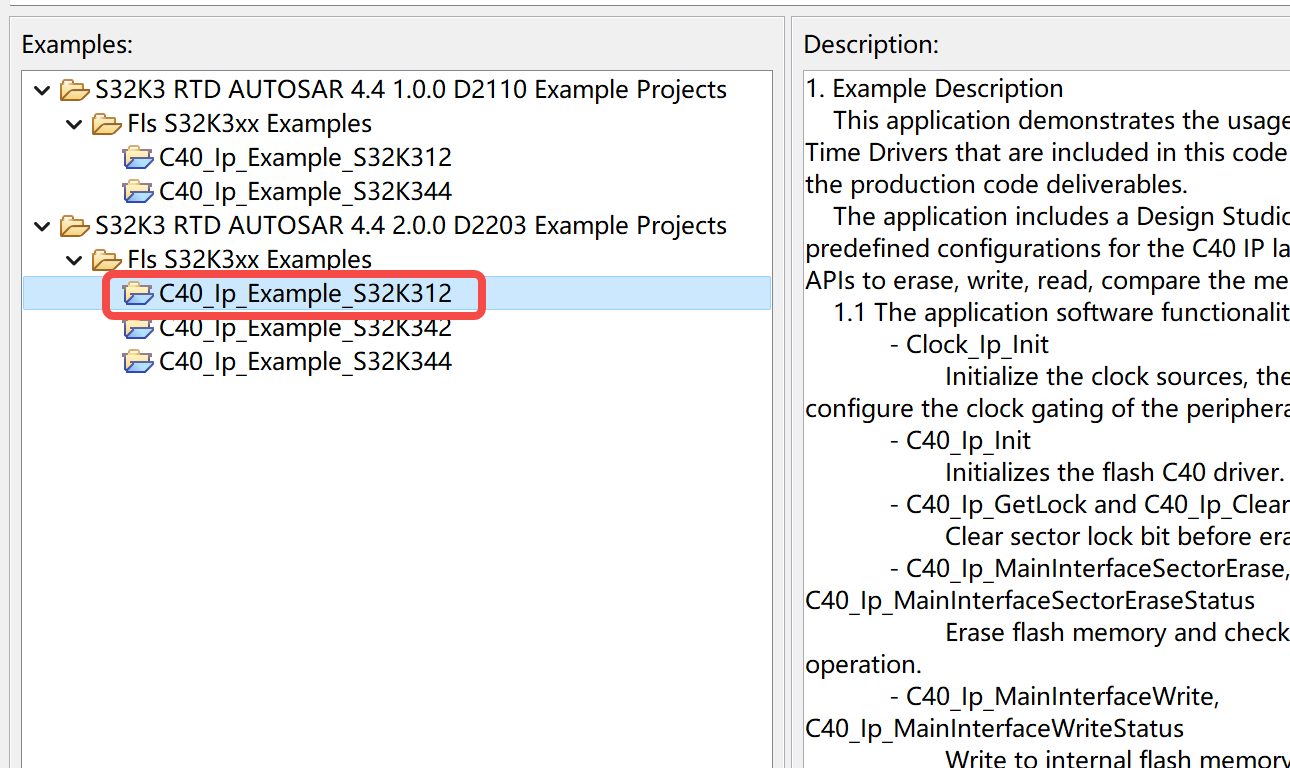The width and height of the screenshot is (1290, 768).
Task: Click the "- Clock_Ip_Init" line in the description
Action: [x=969, y=345]
